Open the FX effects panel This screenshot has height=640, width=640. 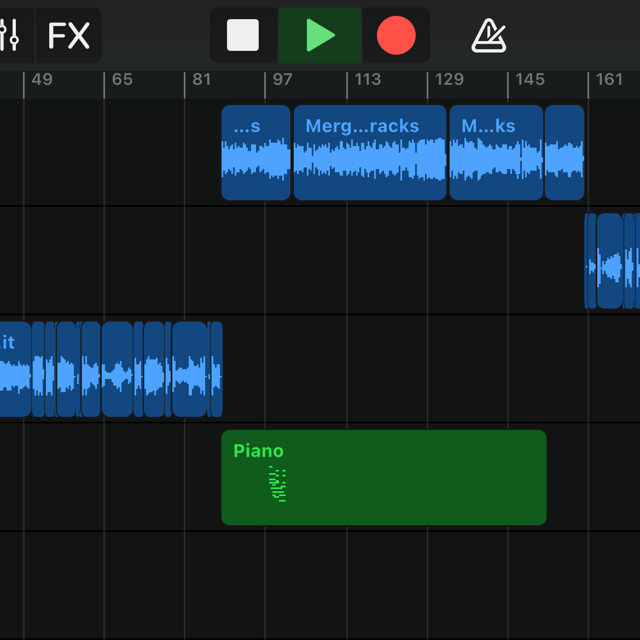(x=69, y=35)
